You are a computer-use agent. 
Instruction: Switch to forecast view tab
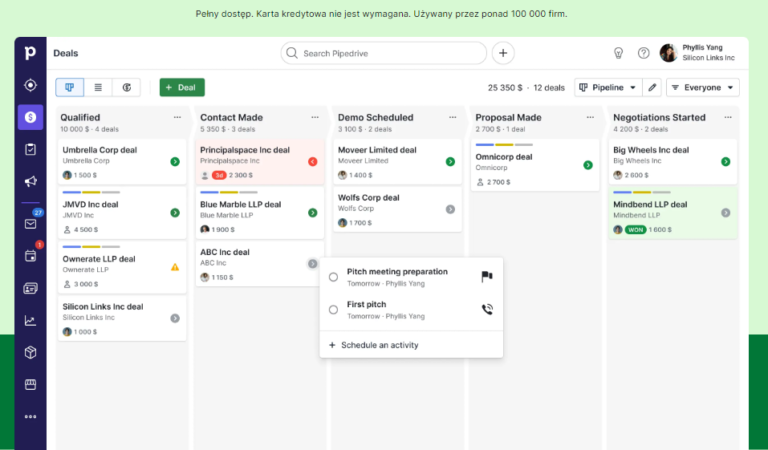(127, 88)
